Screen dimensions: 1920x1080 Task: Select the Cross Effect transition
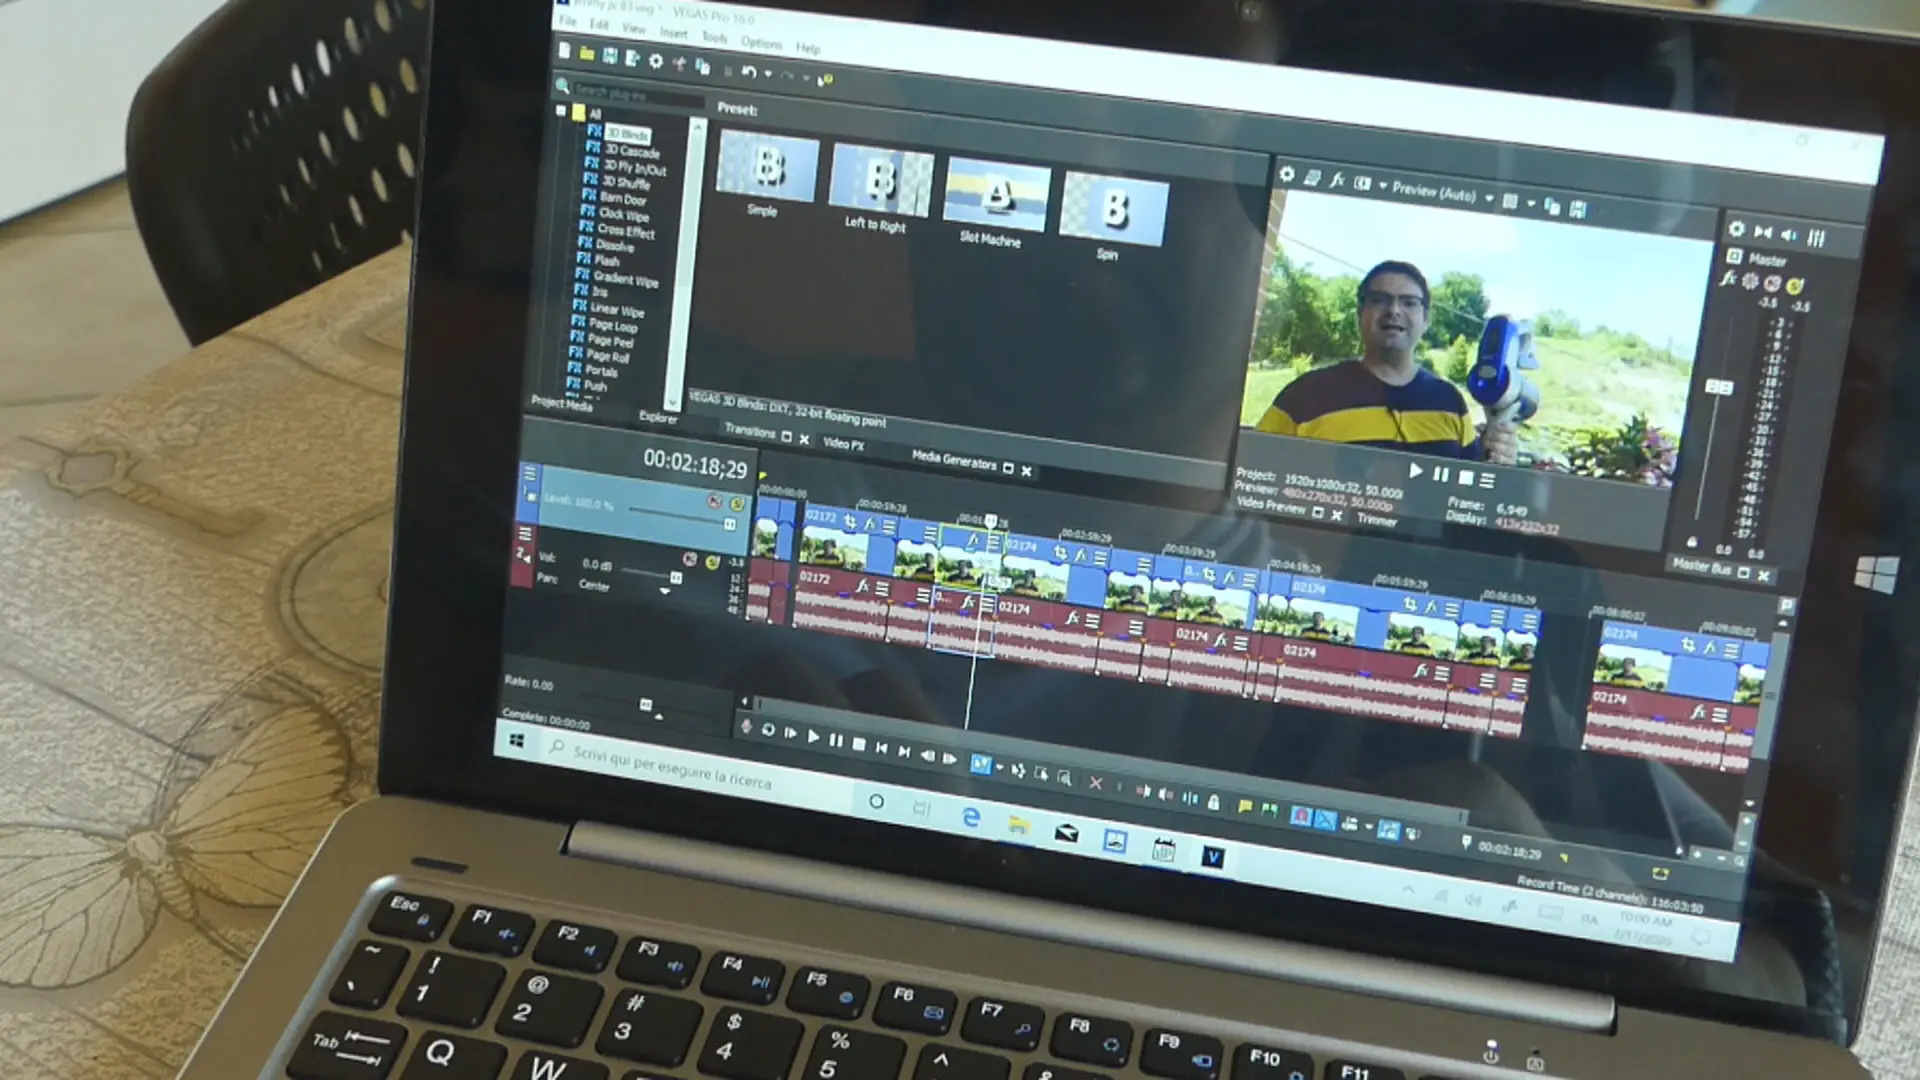click(x=626, y=231)
